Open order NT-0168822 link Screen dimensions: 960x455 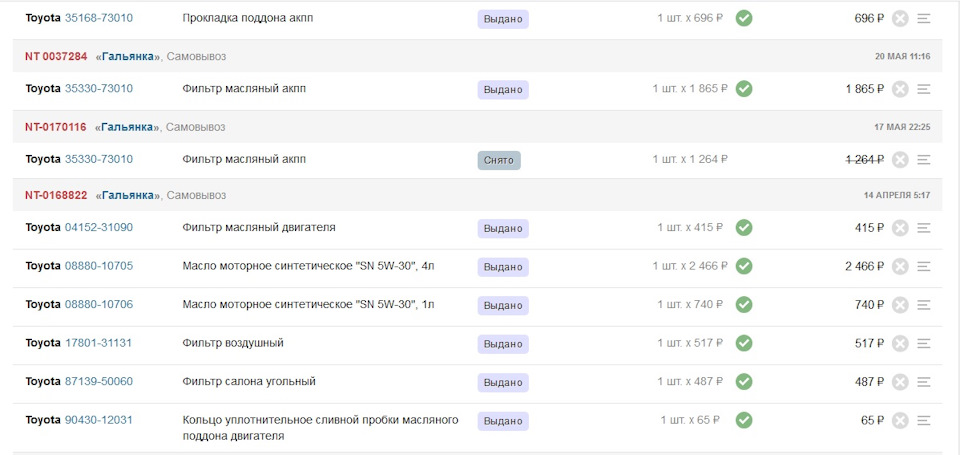pos(56,195)
